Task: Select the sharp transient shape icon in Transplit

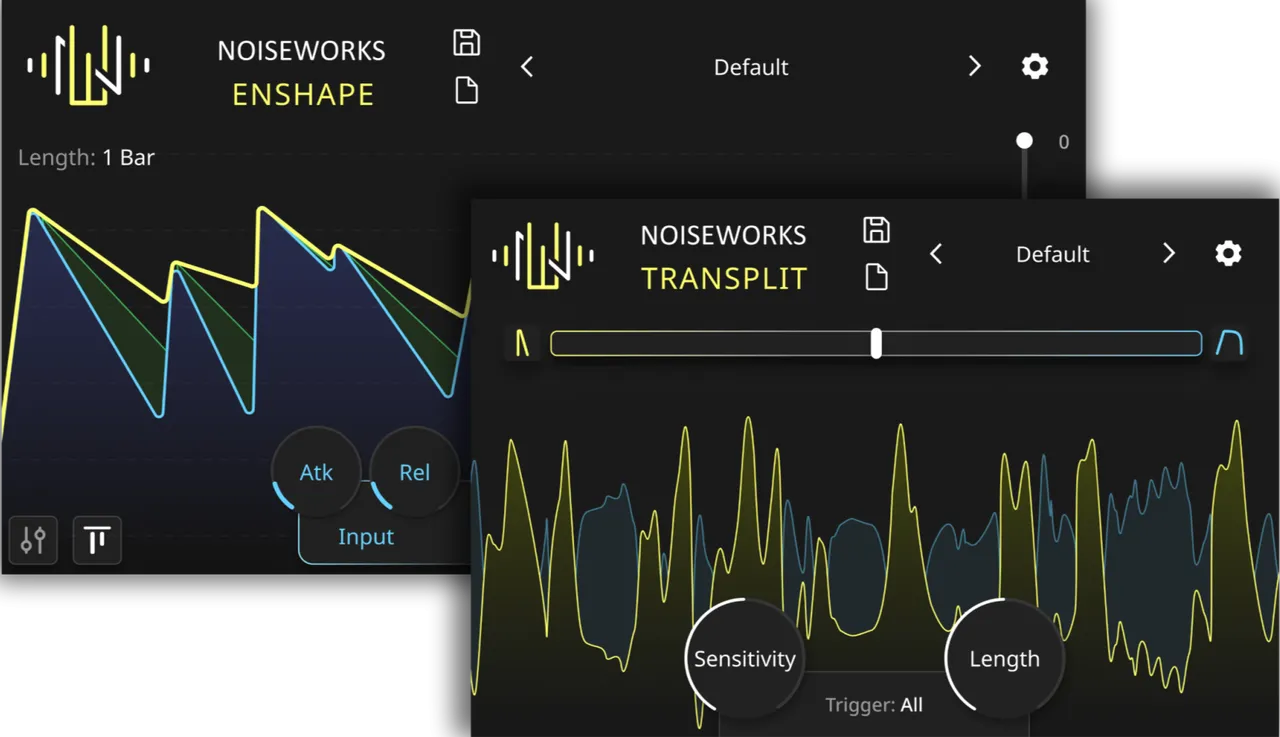Action: tap(521, 344)
